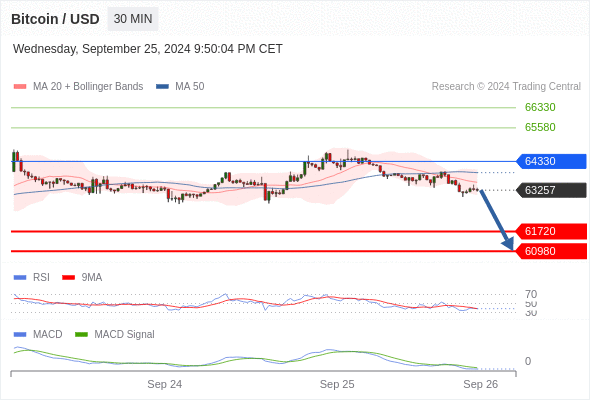Screen dimensions: 590x400
Task: Click the Sep 25 date axis label
Action: point(337,384)
